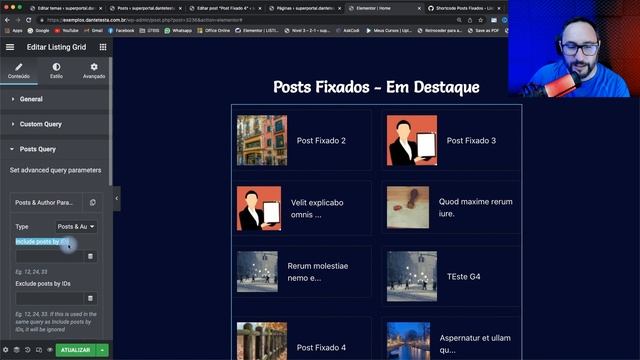The image size is (640, 360).
Task: Click the Aspernatur et ullam title
Action: (475, 344)
